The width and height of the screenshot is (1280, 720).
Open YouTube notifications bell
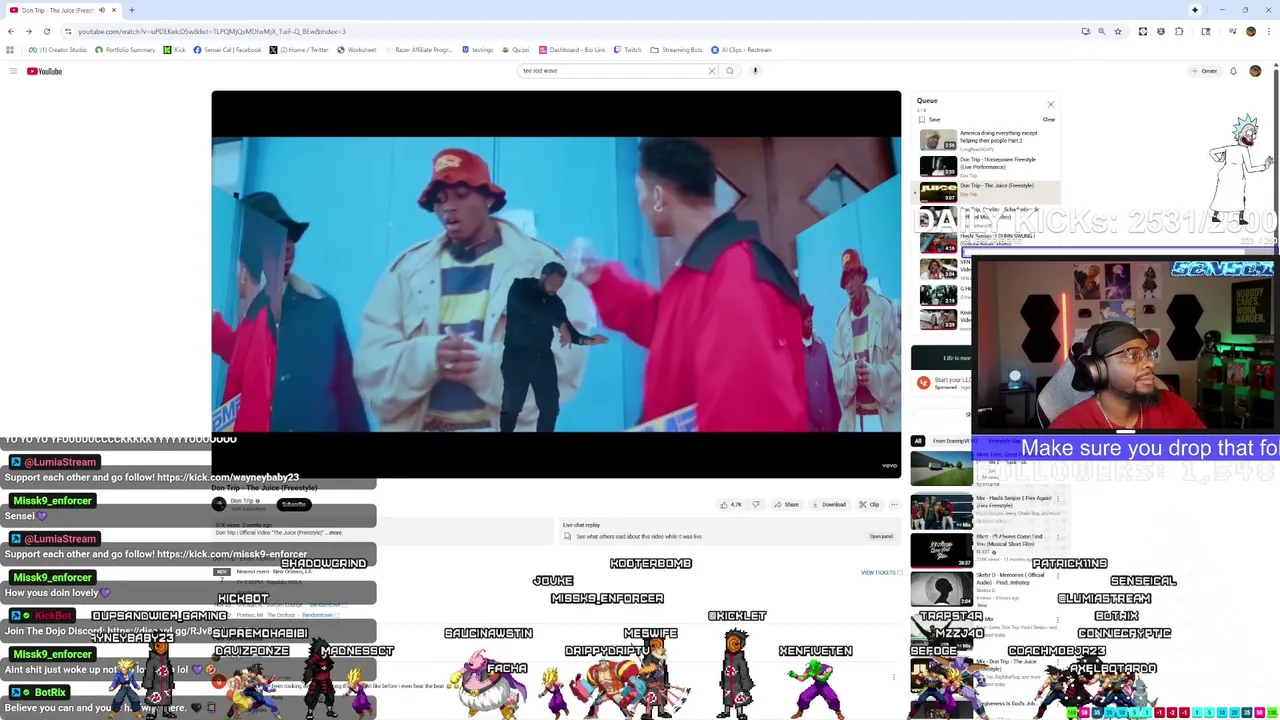click(x=1233, y=71)
